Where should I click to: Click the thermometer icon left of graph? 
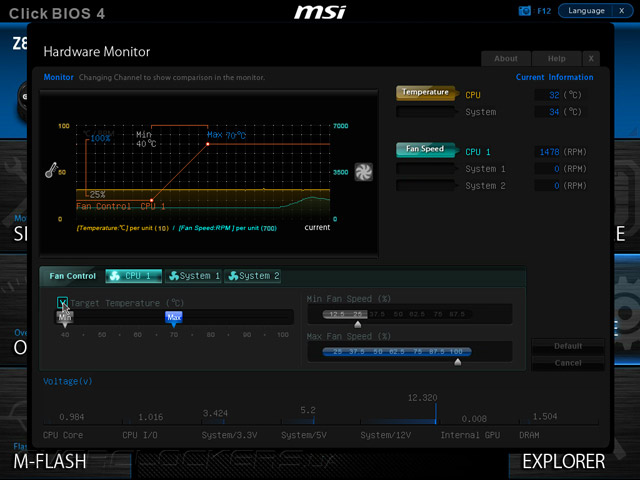click(51, 170)
